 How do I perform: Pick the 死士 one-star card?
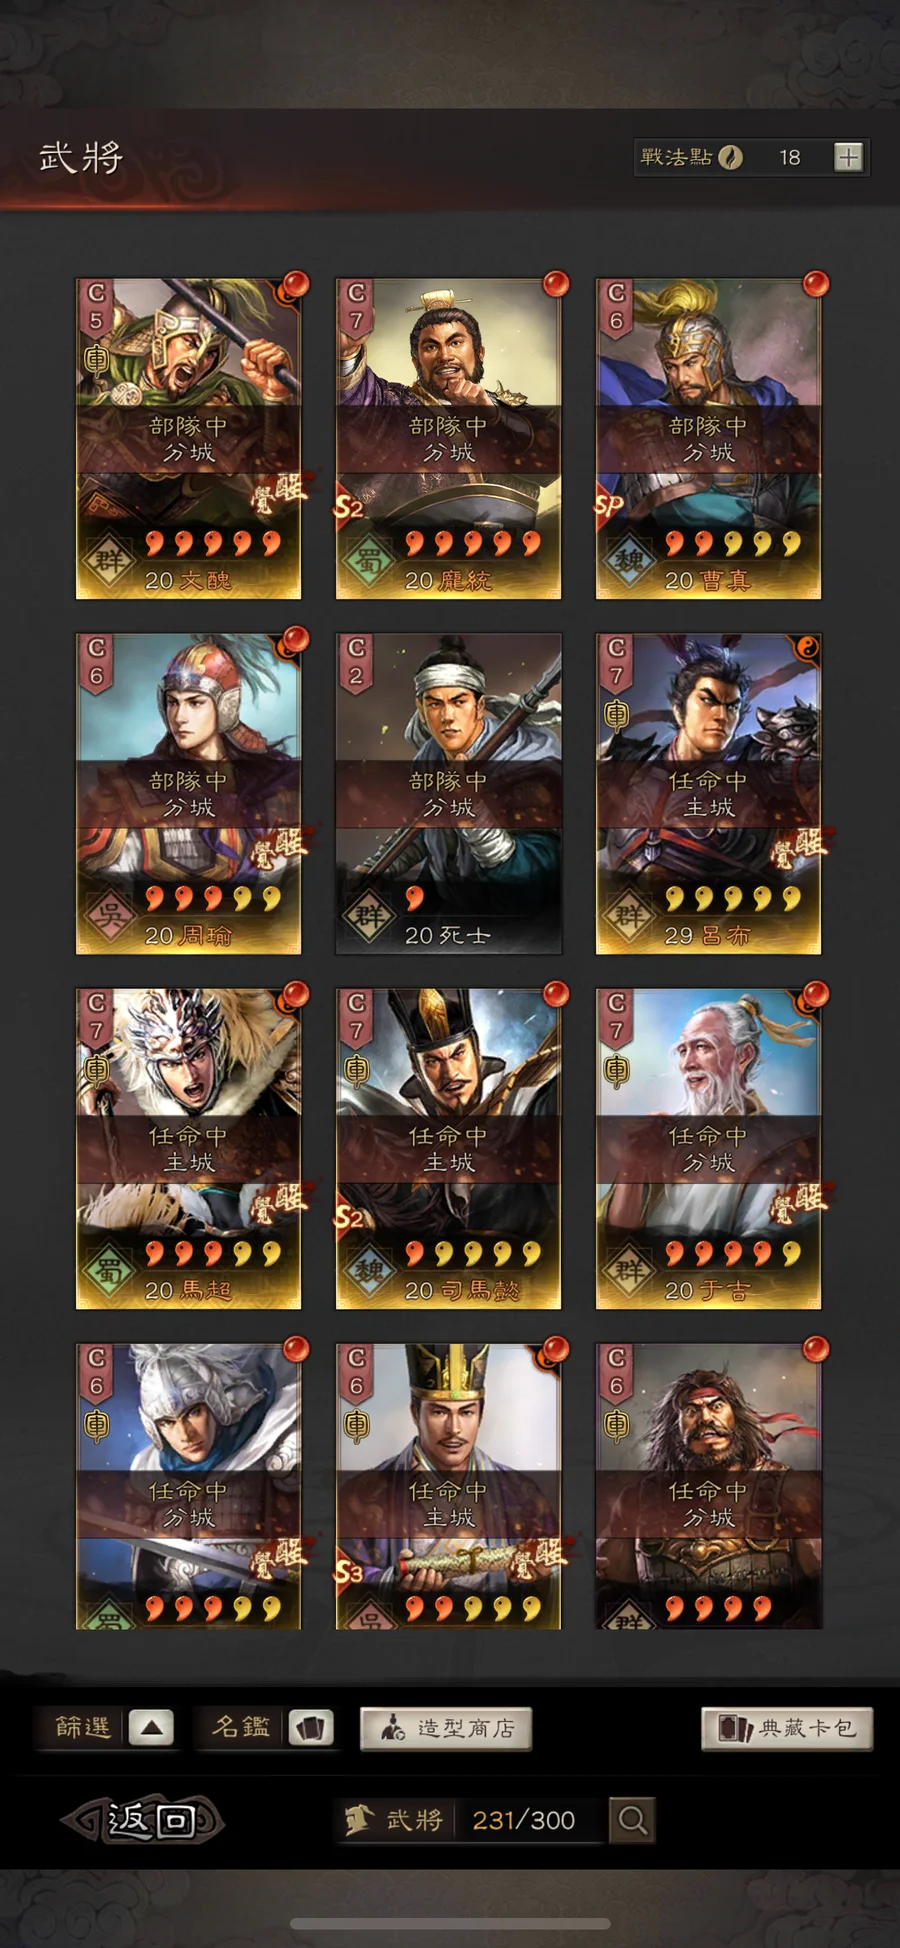(x=448, y=793)
